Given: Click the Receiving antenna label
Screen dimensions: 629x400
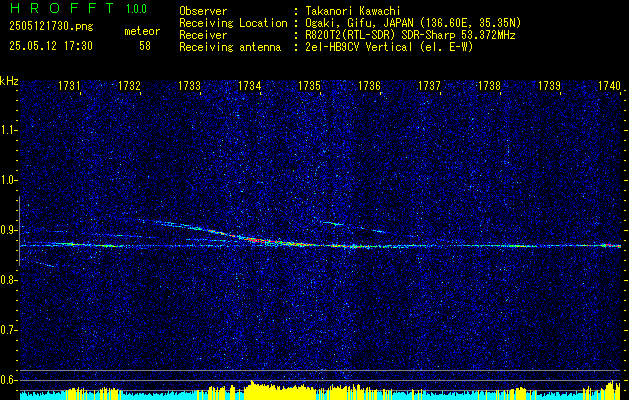Looking at the screenshot, I should point(230,48).
